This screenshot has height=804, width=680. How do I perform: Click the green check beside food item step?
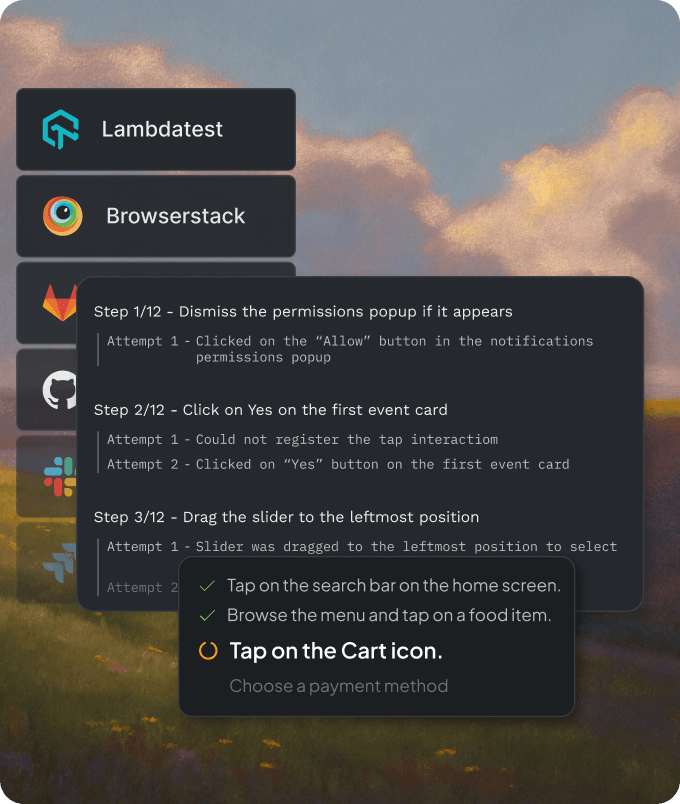207,615
